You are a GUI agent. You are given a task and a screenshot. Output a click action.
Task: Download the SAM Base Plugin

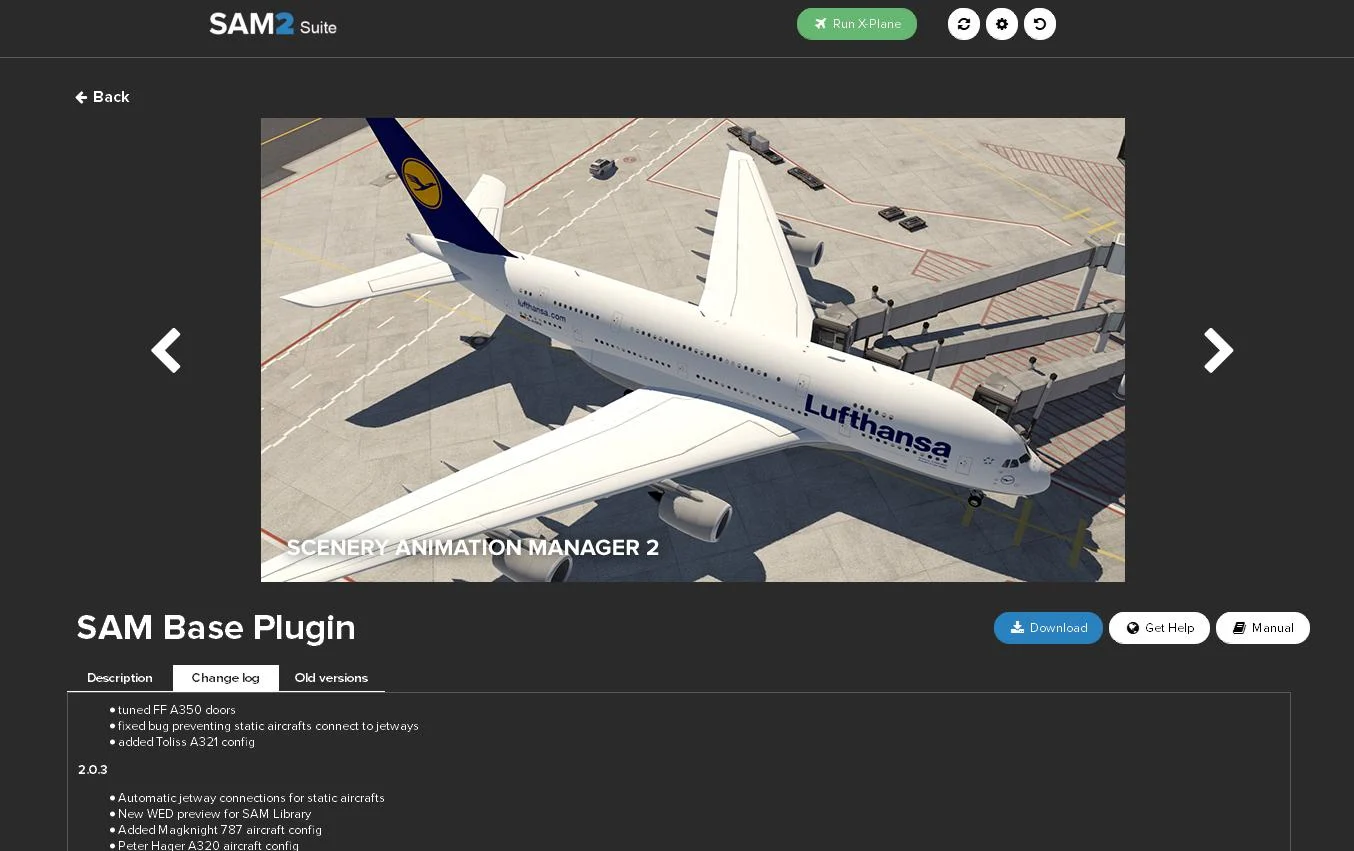pos(1048,628)
